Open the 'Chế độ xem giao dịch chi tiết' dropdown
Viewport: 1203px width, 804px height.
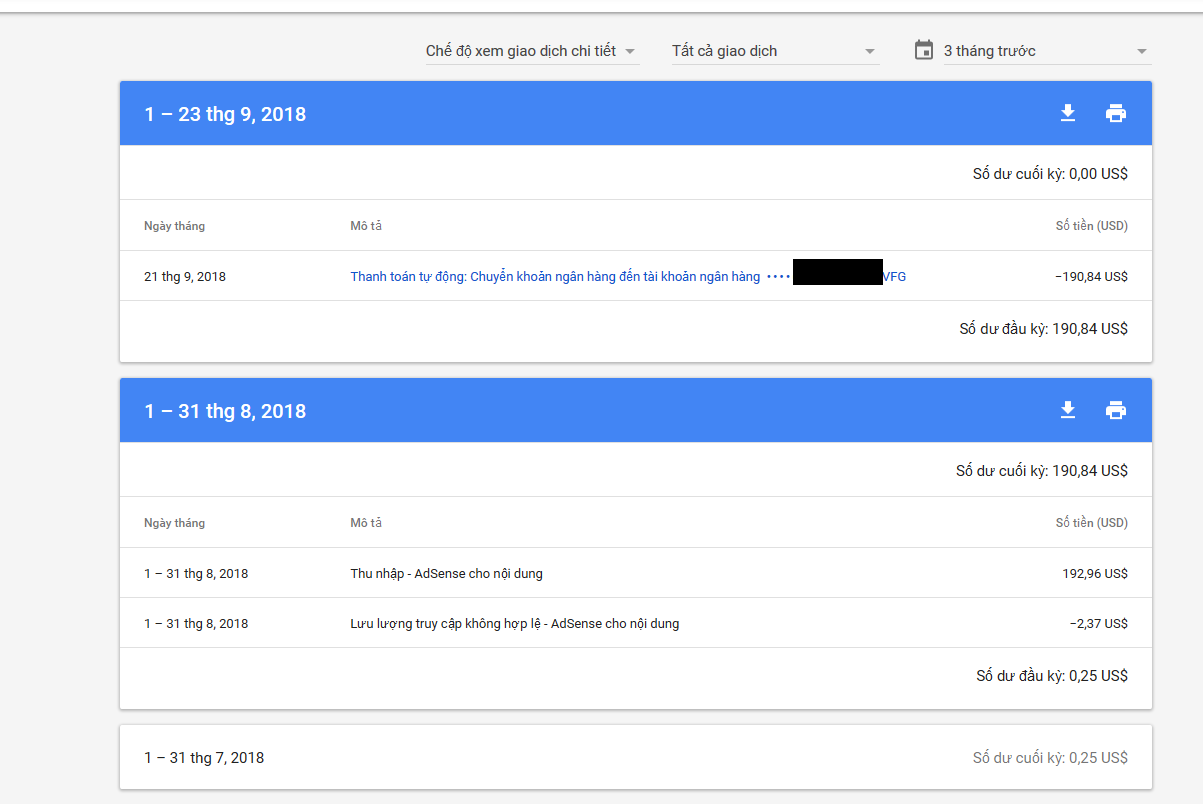[532, 51]
